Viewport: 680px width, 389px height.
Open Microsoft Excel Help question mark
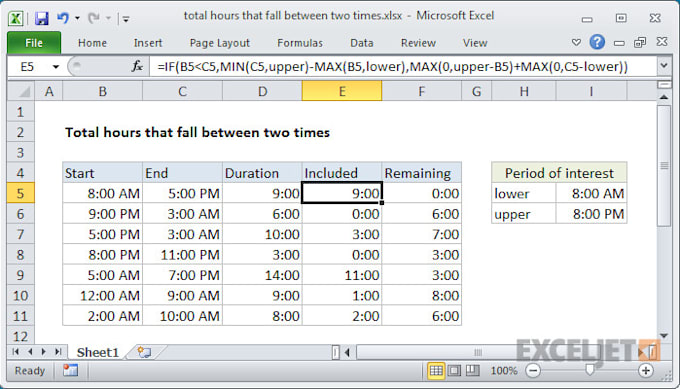point(597,42)
